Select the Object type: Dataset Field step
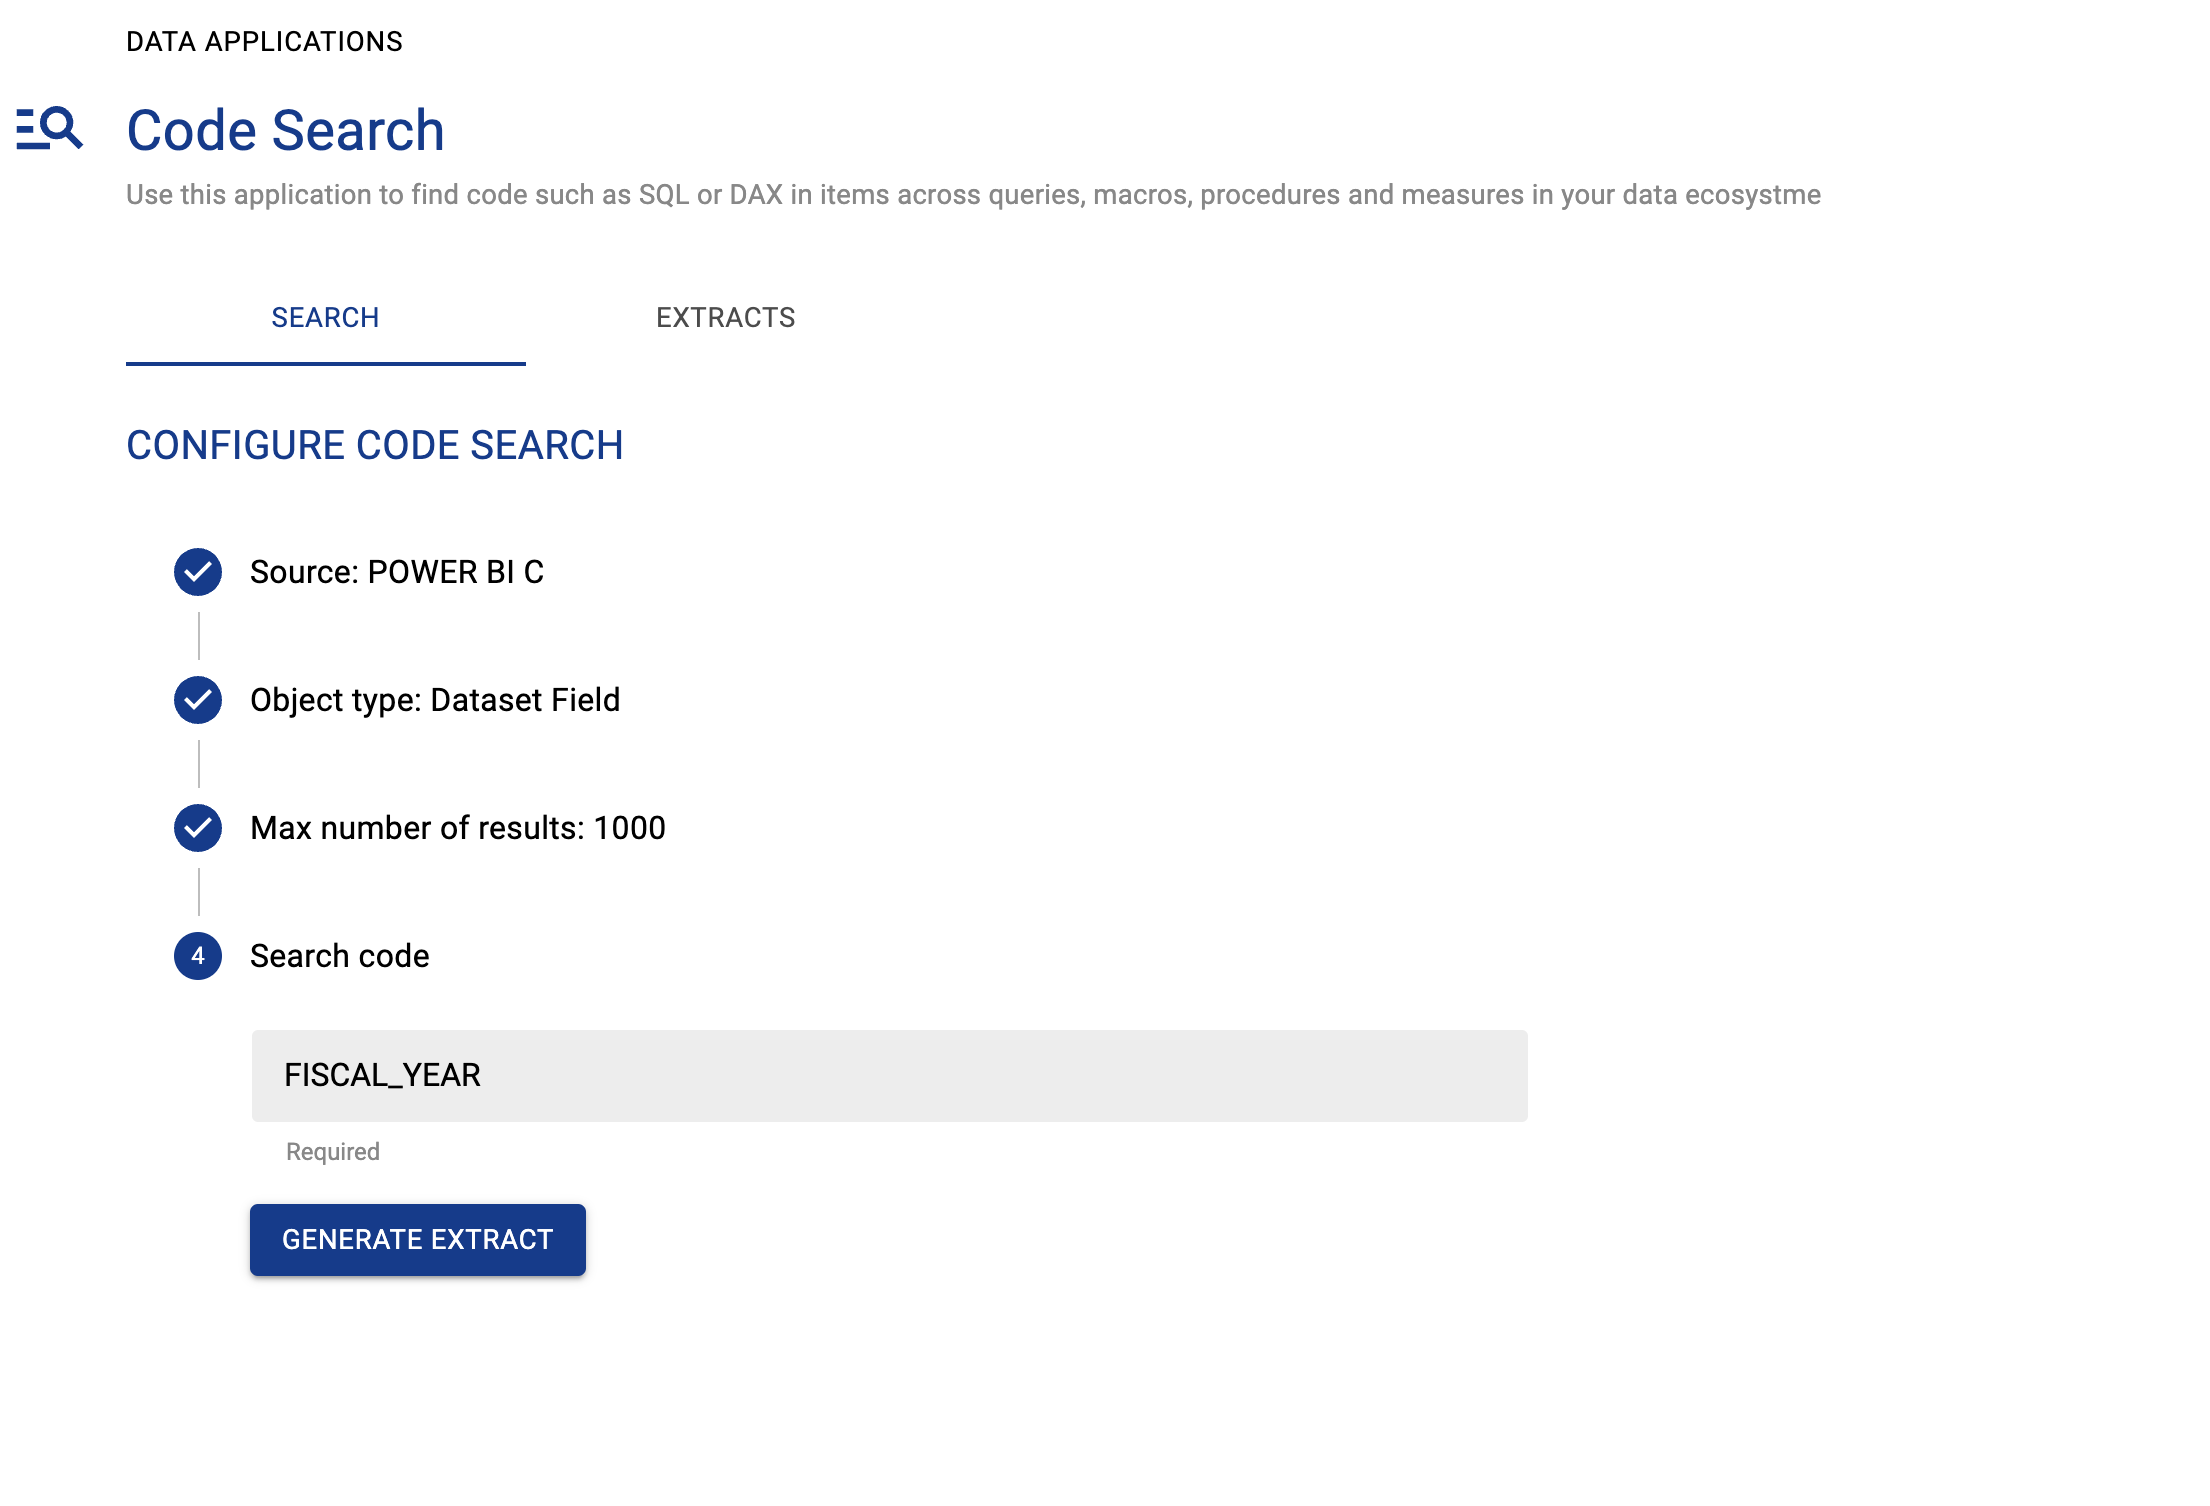Screen dimensions: 2210x1506 click(435, 700)
